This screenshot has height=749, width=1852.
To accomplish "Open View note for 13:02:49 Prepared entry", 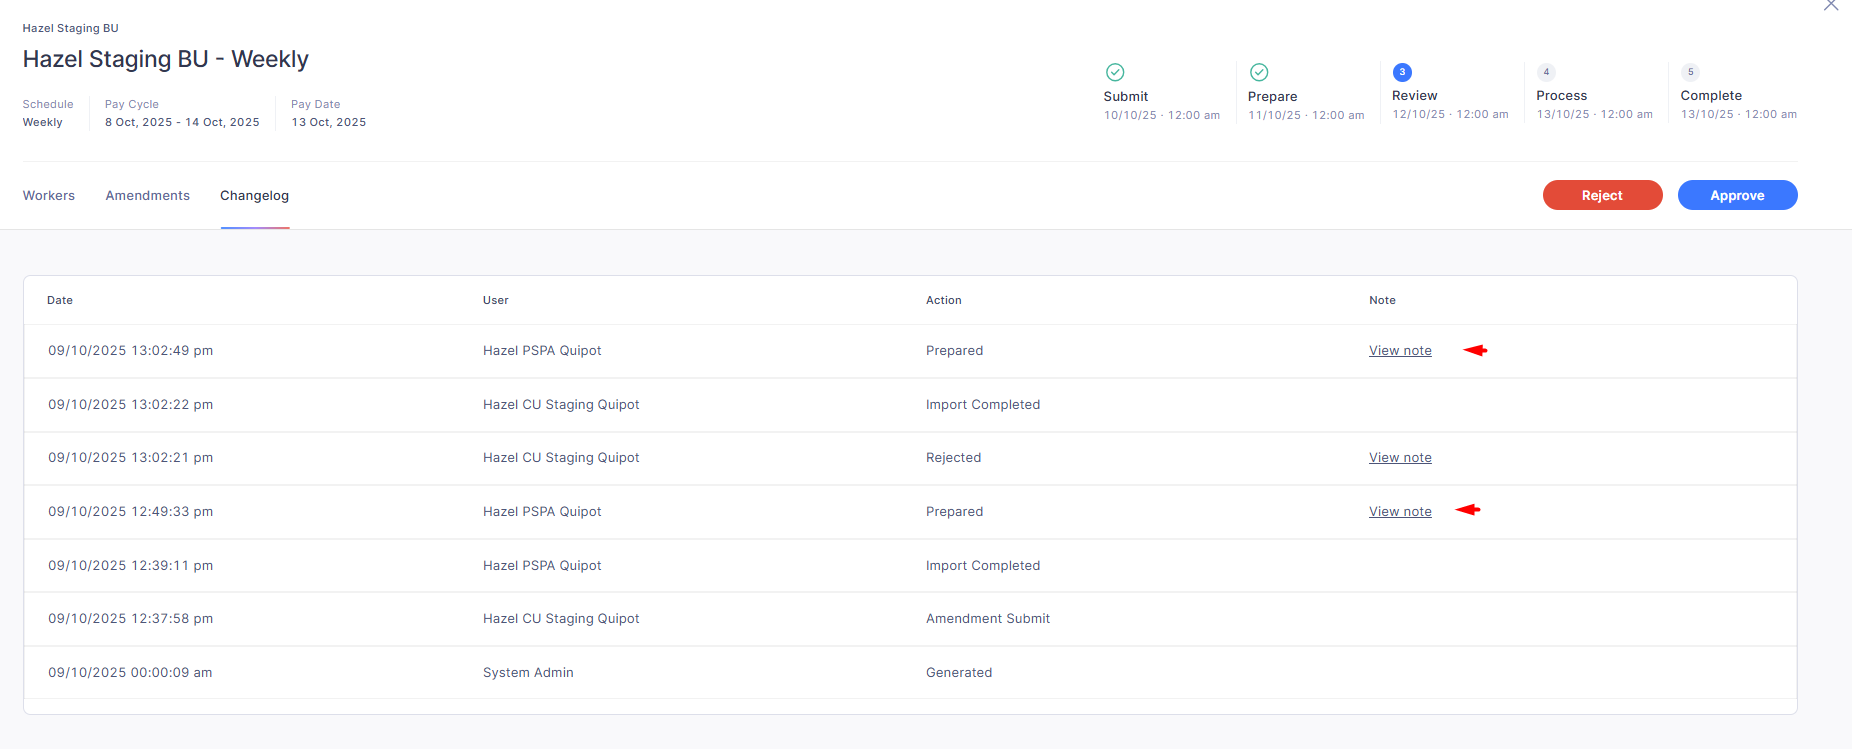I will click(1400, 351).
